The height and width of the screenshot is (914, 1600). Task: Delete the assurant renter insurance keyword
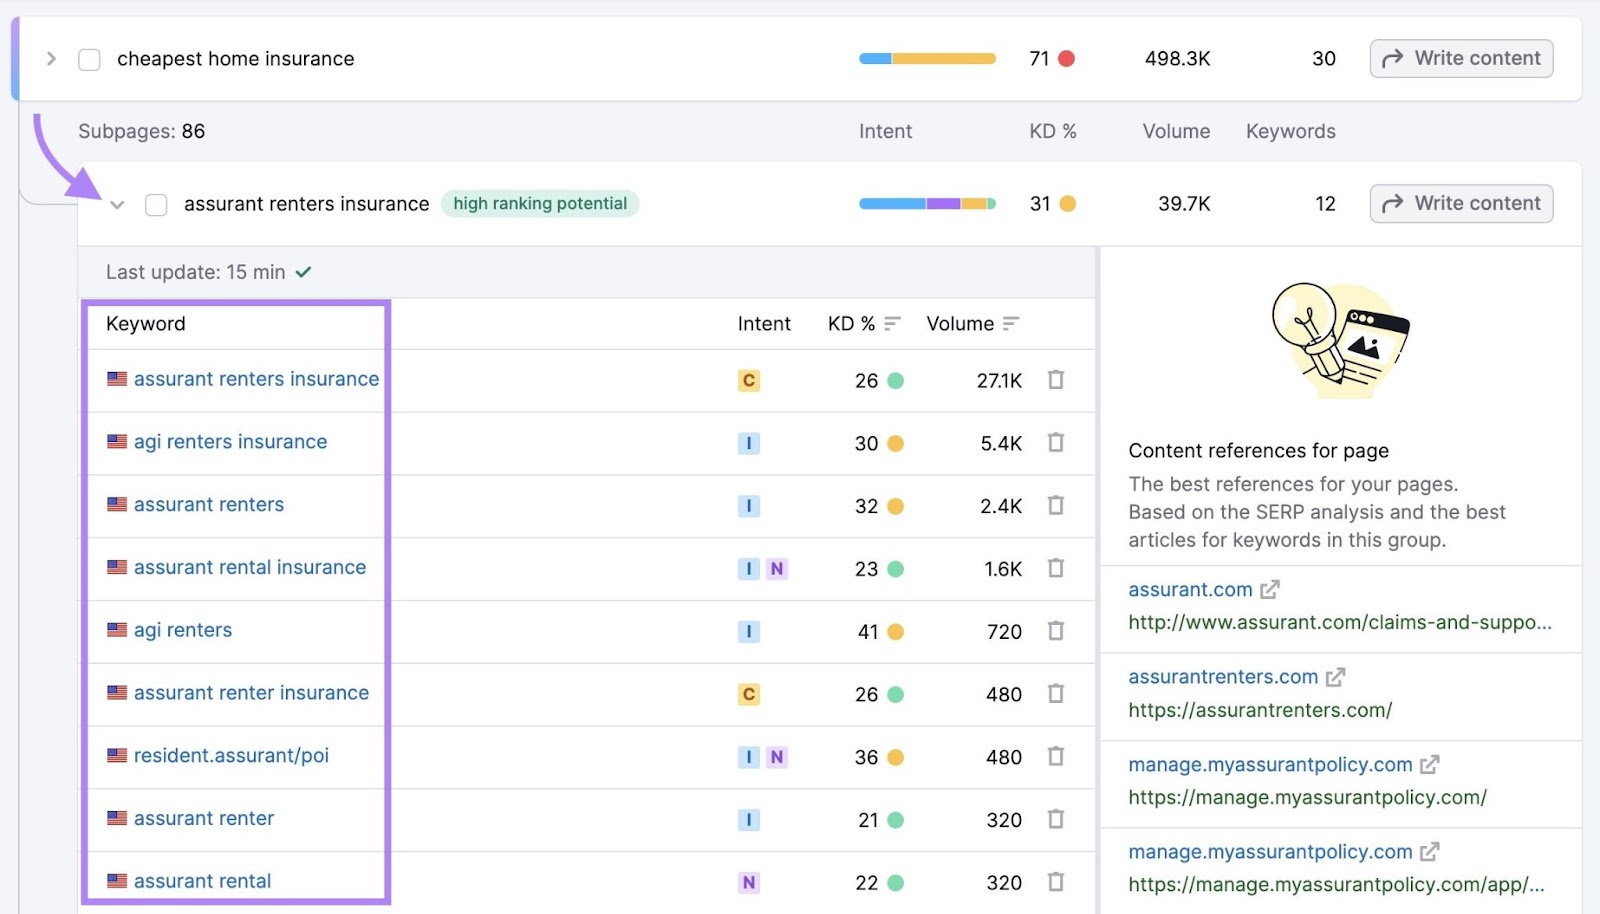click(x=1055, y=693)
